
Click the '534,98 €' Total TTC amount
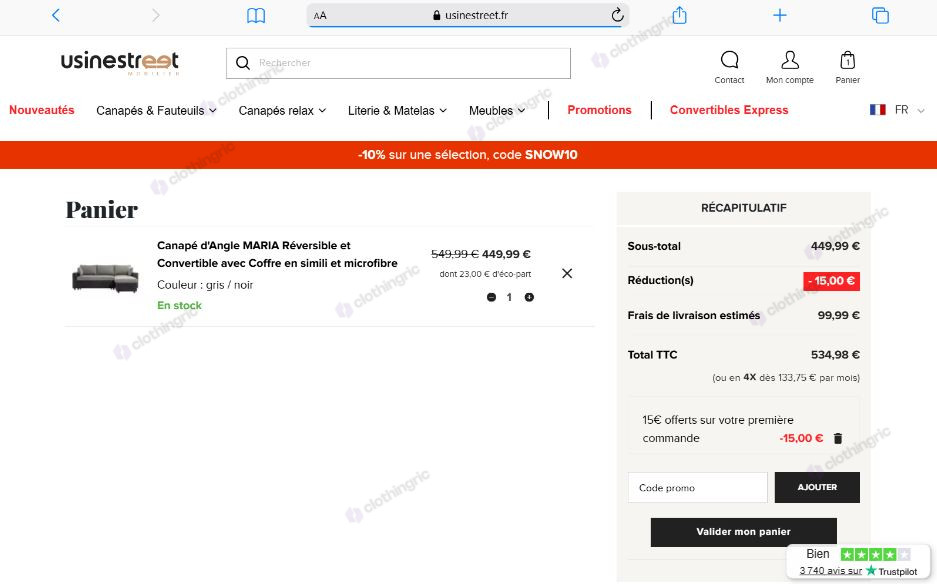pos(835,355)
